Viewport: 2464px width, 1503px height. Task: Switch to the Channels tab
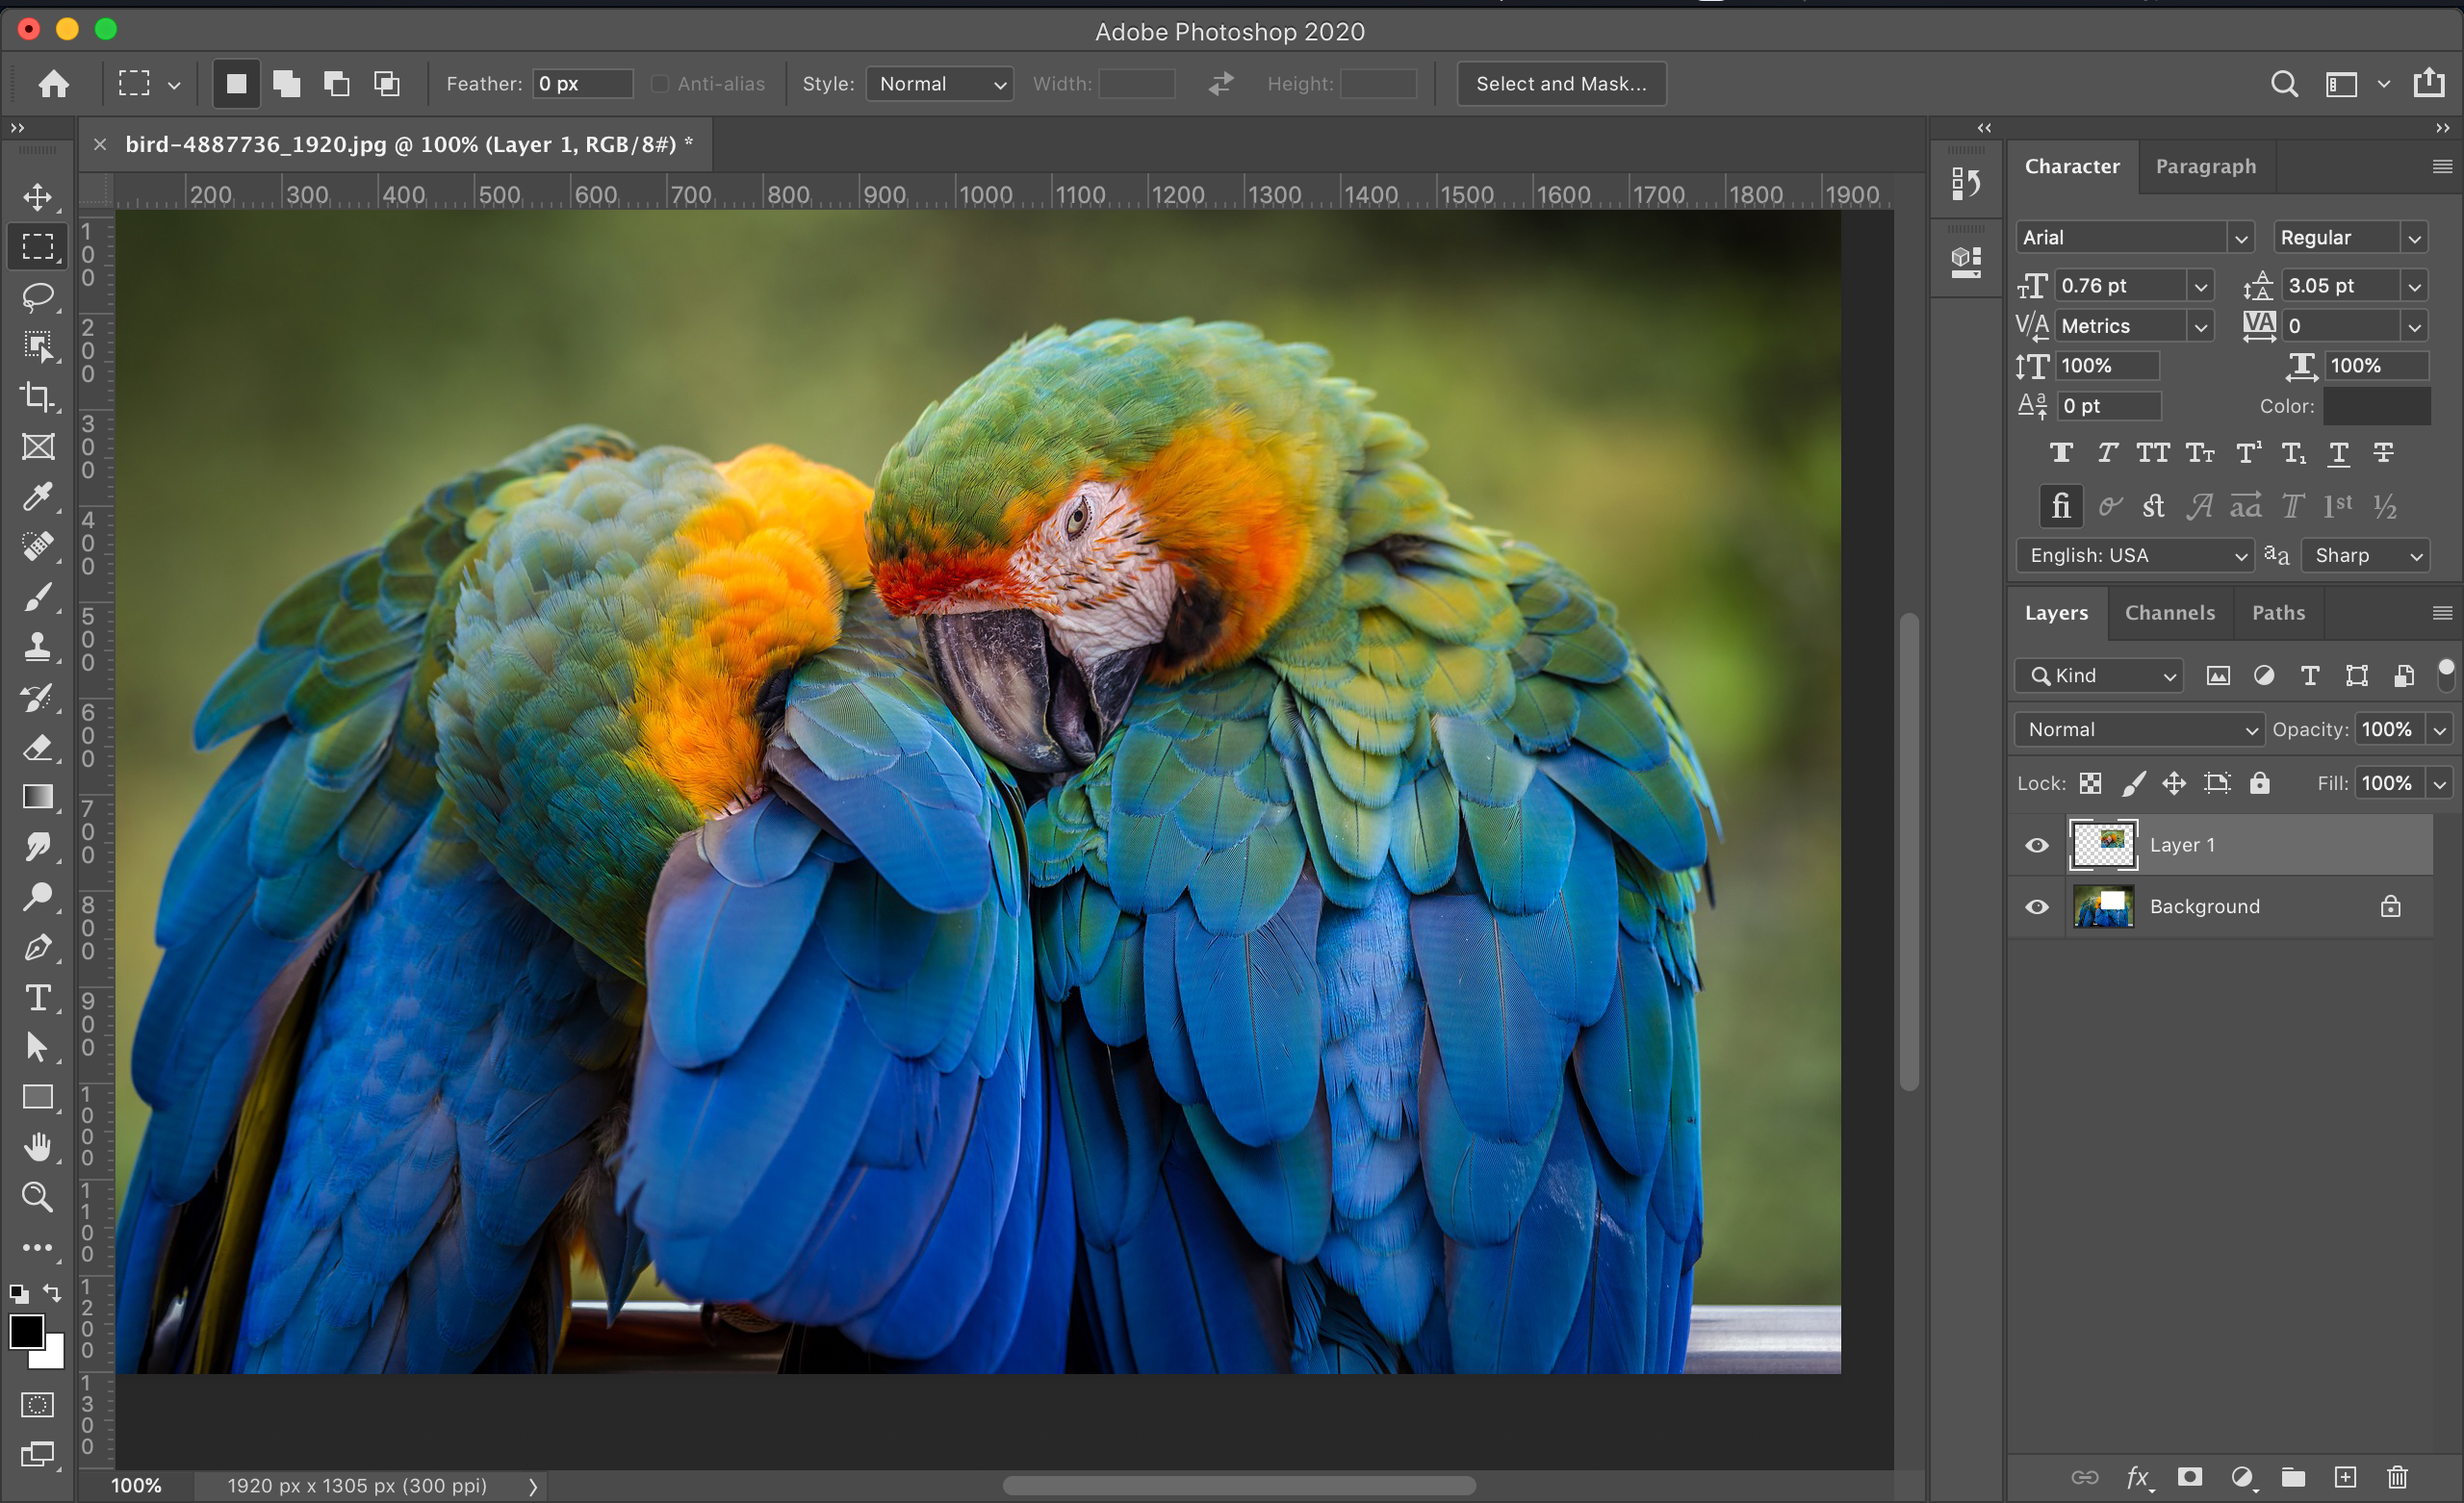(2169, 613)
